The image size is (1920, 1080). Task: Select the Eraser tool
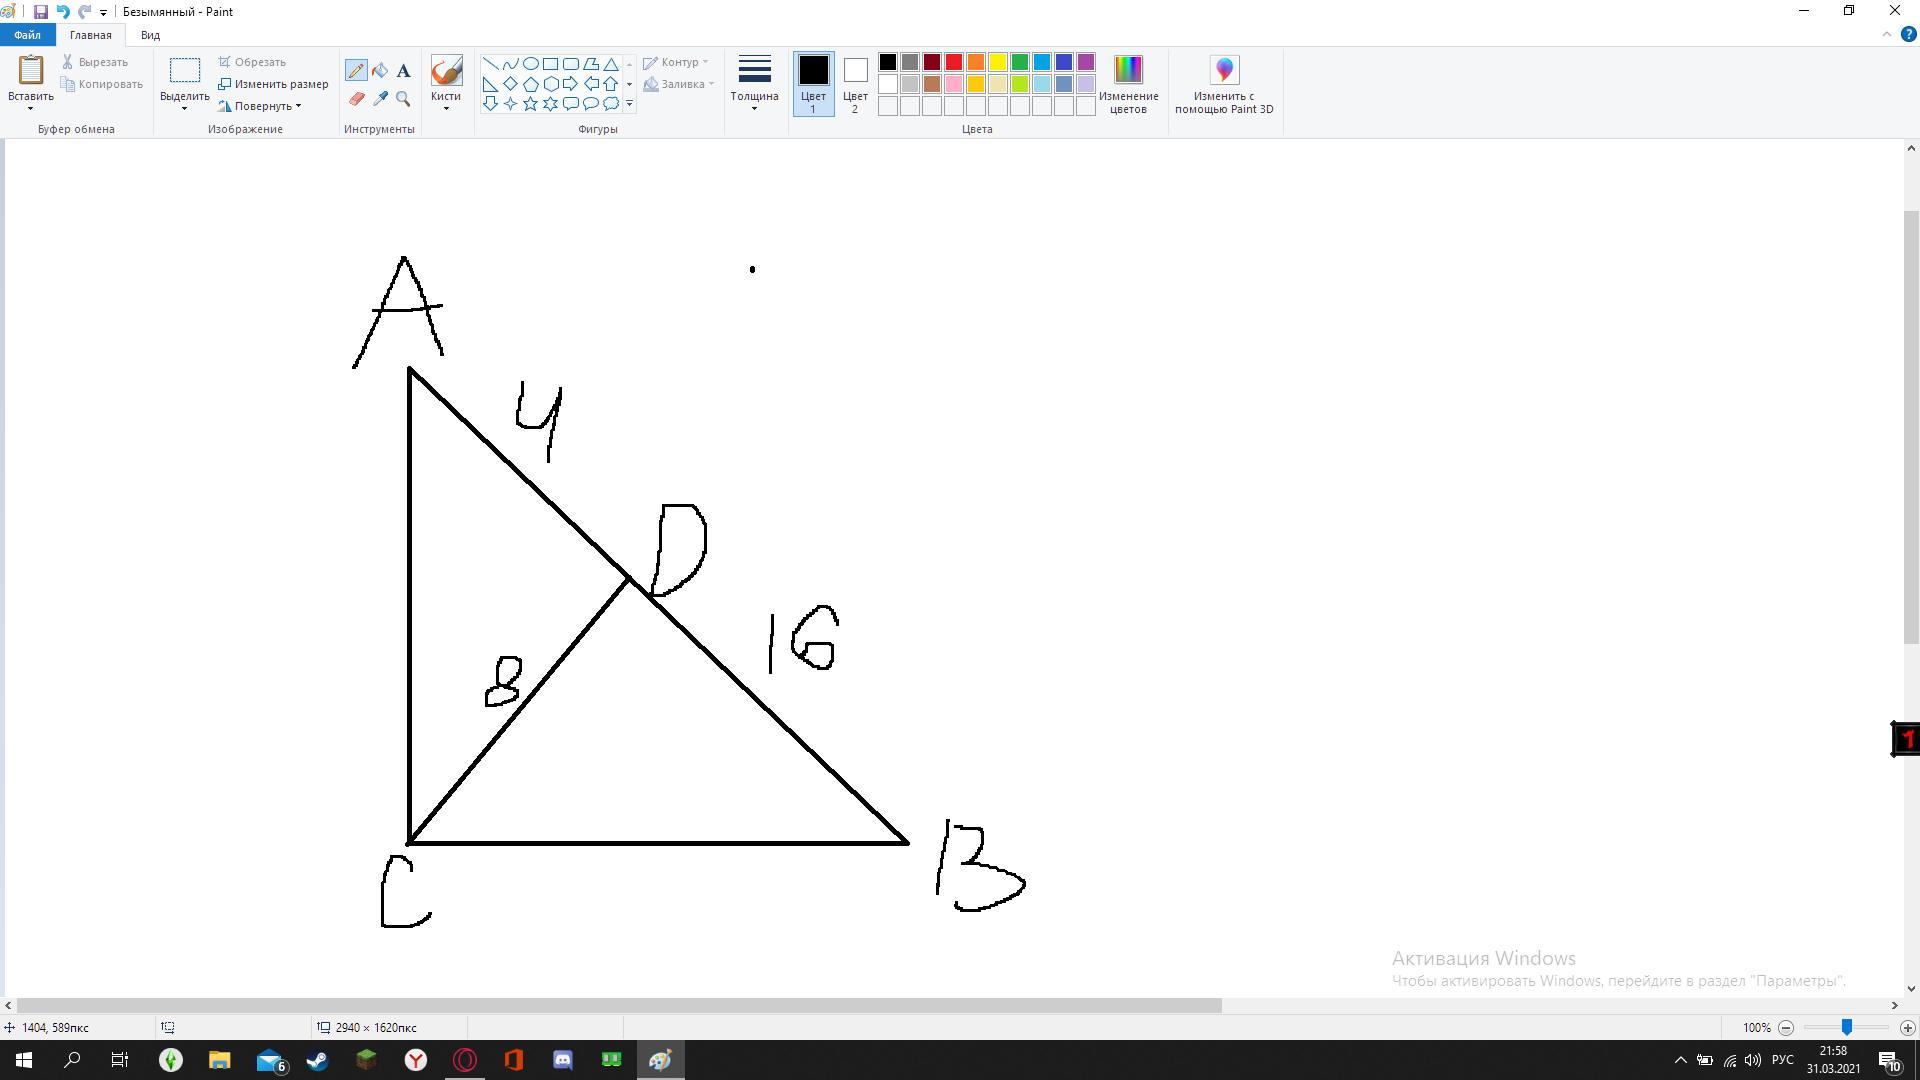click(x=356, y=98)
